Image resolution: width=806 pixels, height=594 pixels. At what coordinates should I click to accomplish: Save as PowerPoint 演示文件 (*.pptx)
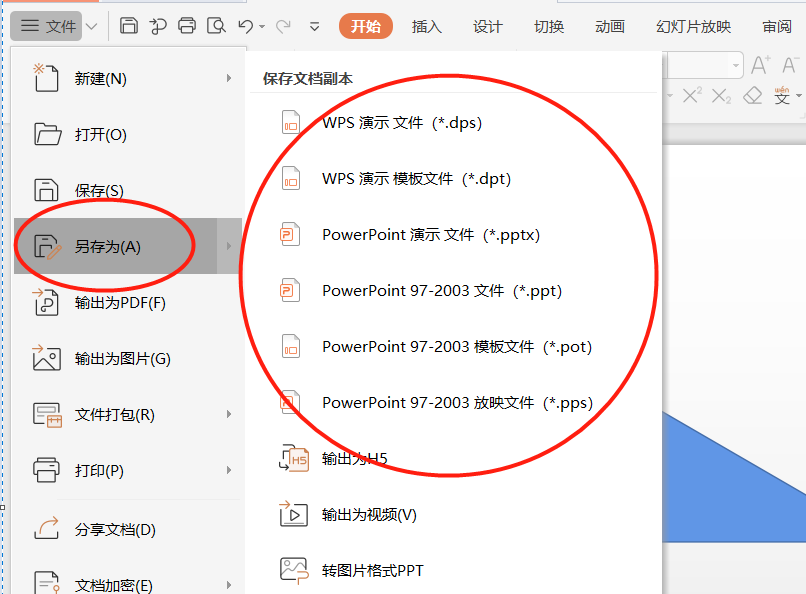430,234
